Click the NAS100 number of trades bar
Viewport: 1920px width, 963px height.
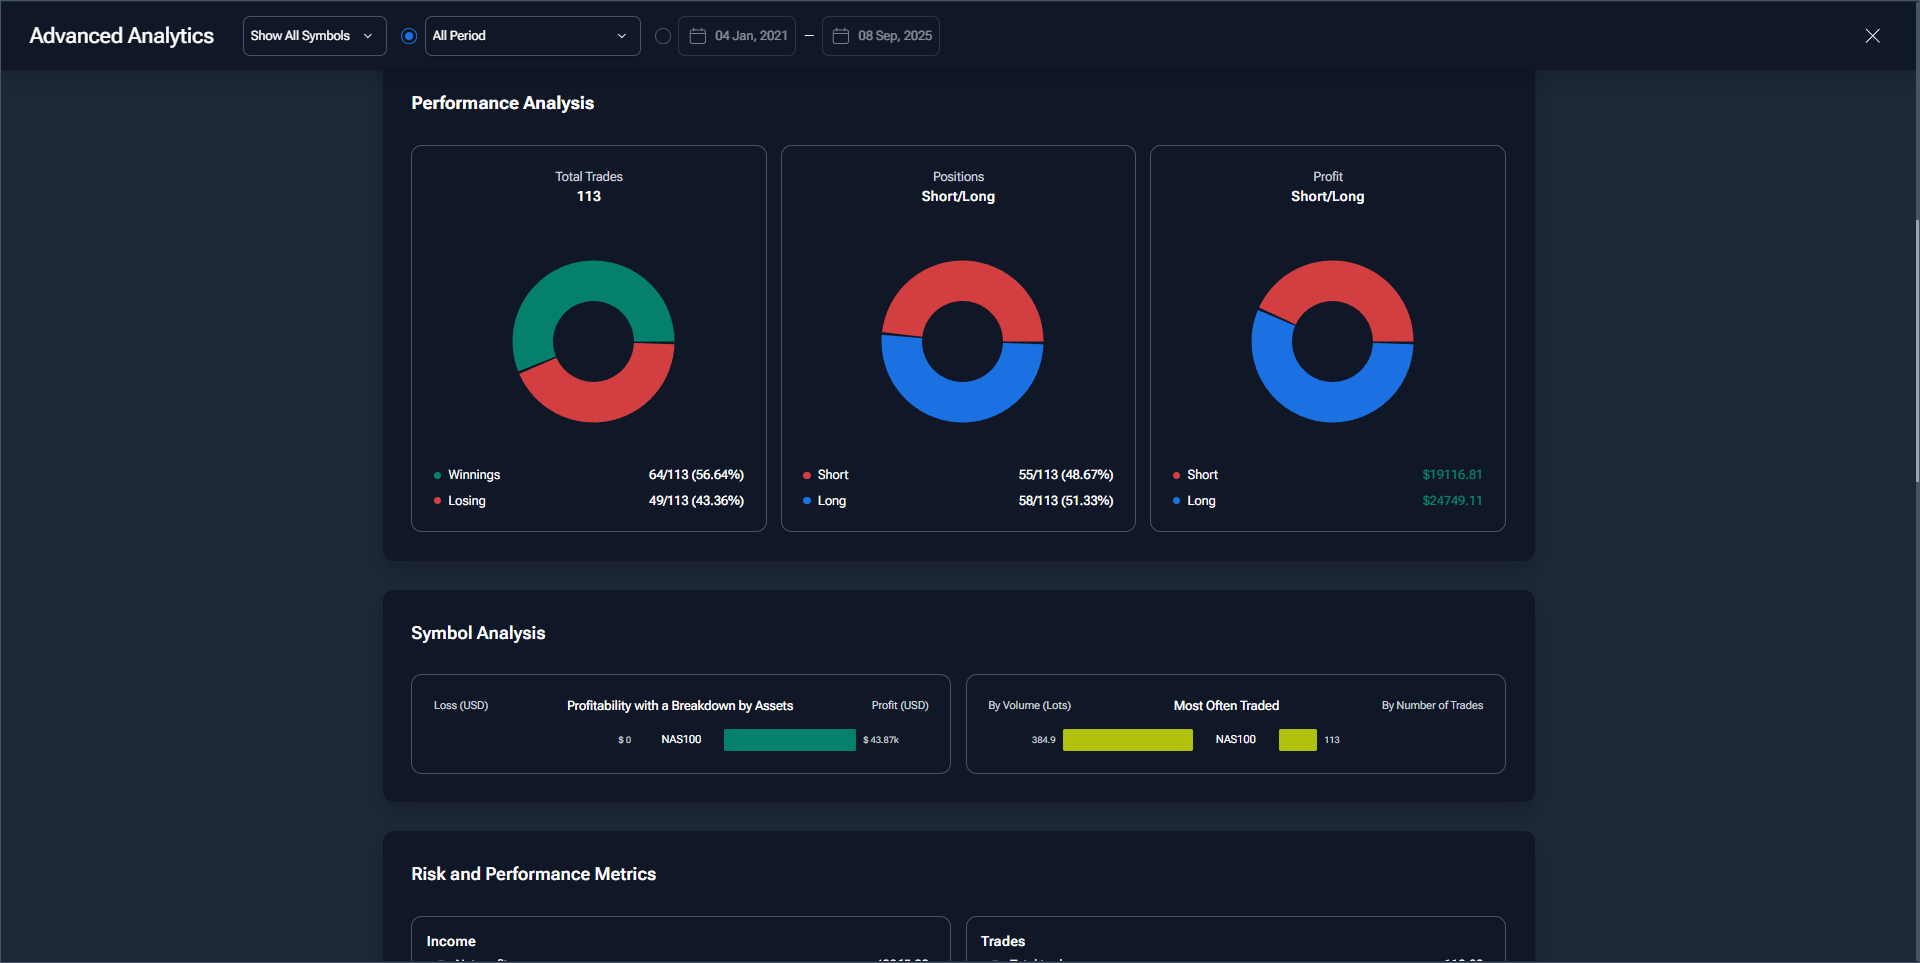pos(1297,740)
